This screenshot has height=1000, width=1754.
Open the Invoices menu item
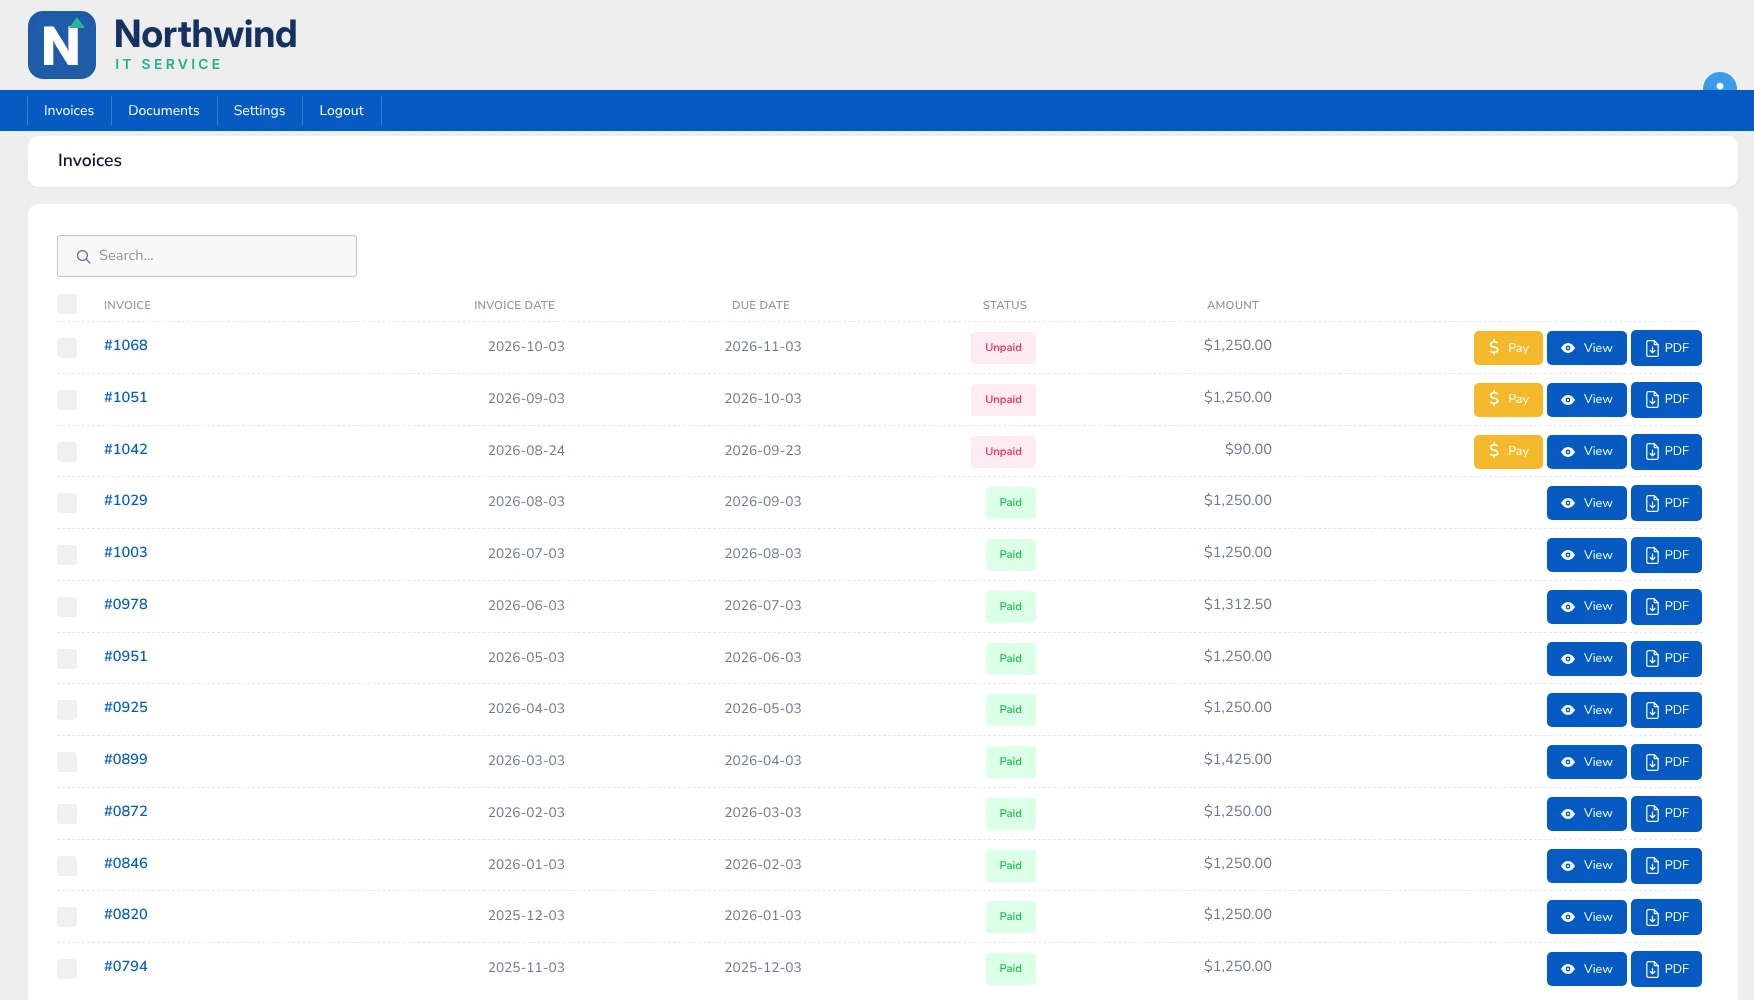click(x=69, y=110)
